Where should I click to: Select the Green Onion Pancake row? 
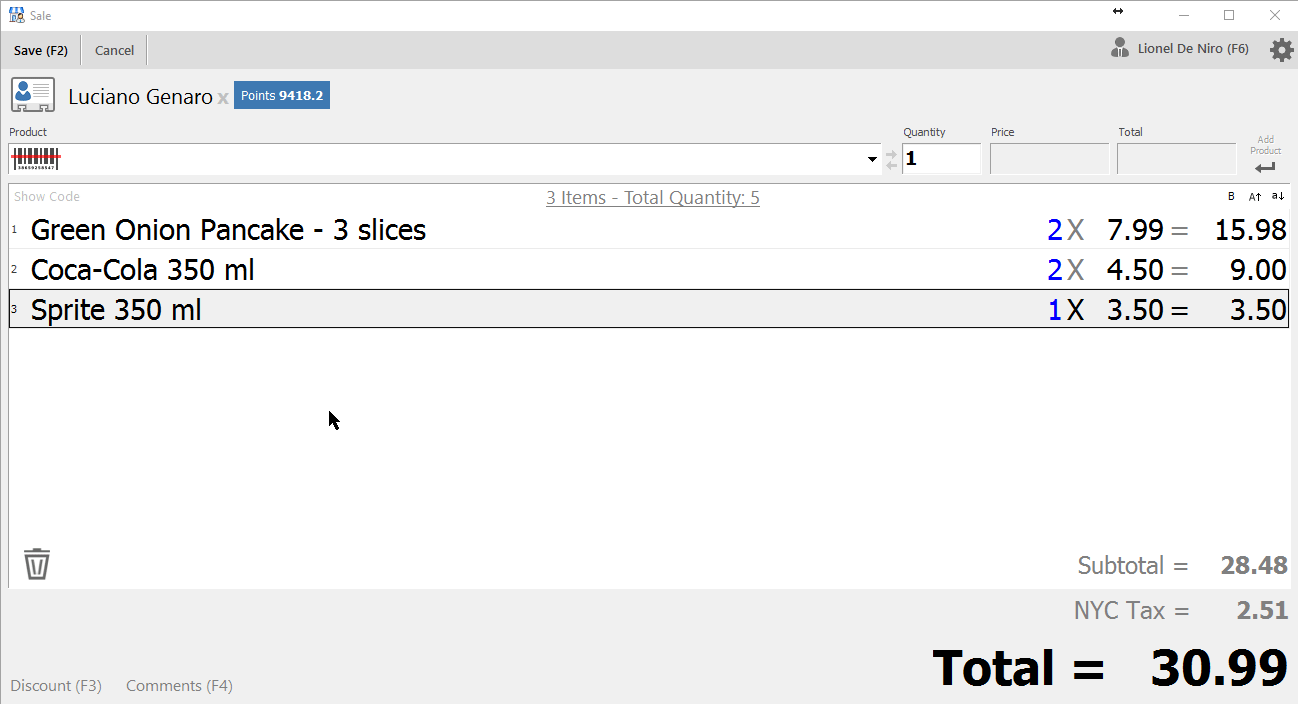point(649,230)
